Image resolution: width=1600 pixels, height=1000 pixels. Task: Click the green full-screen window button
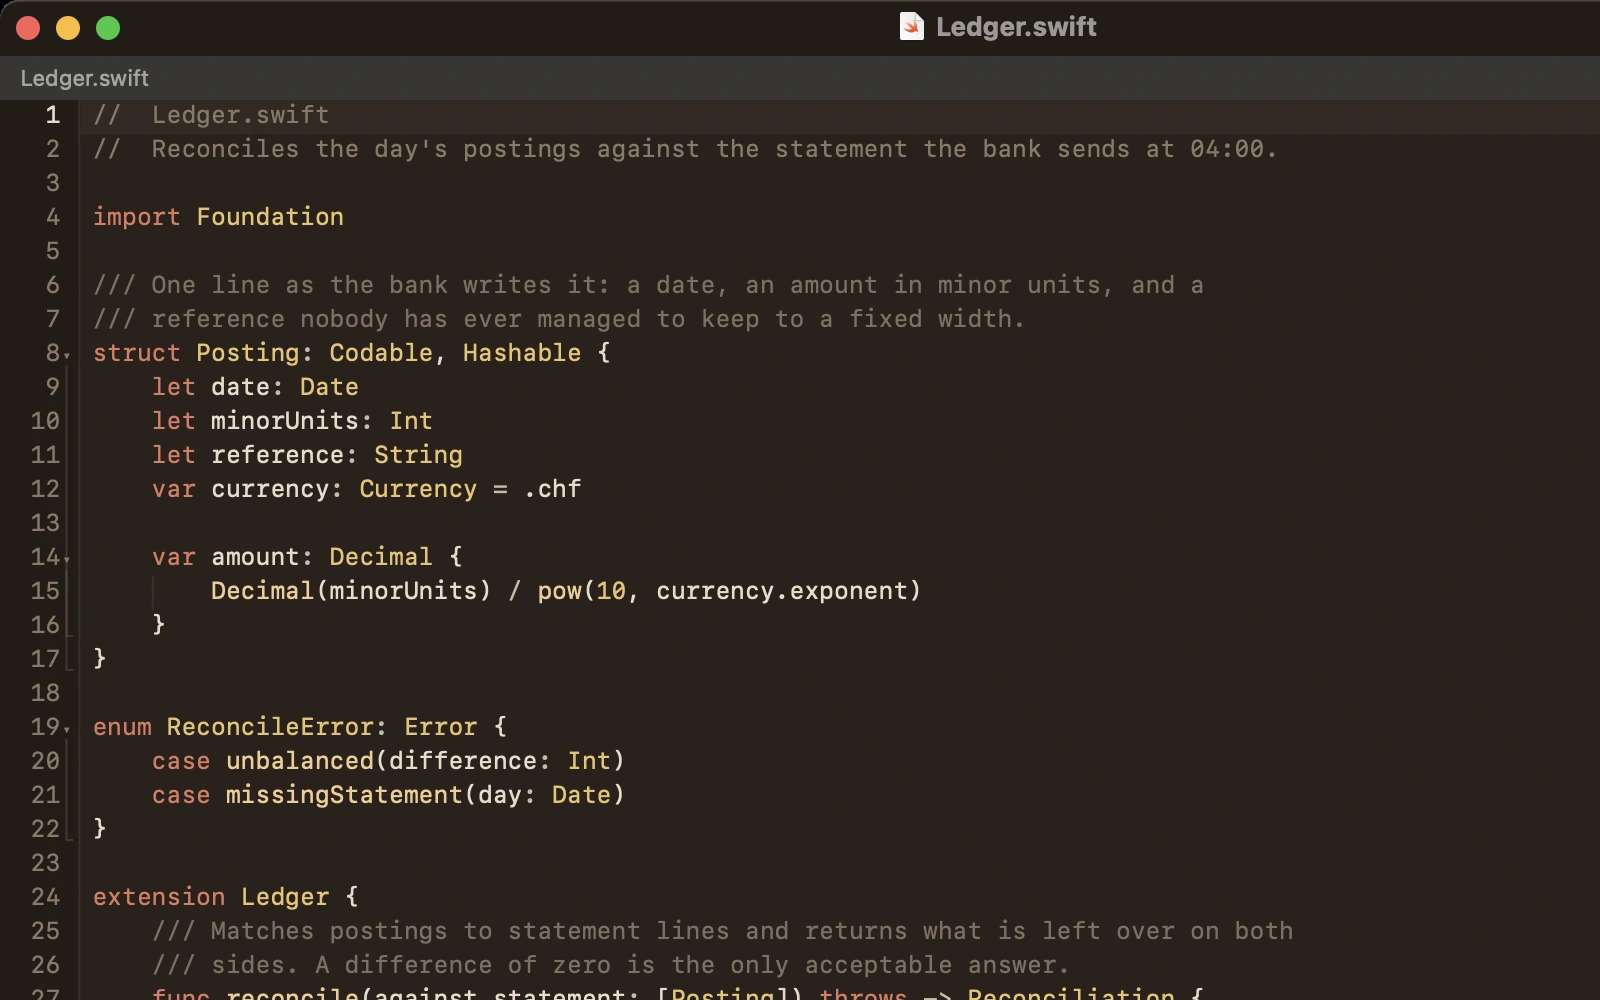click(108, 28)
